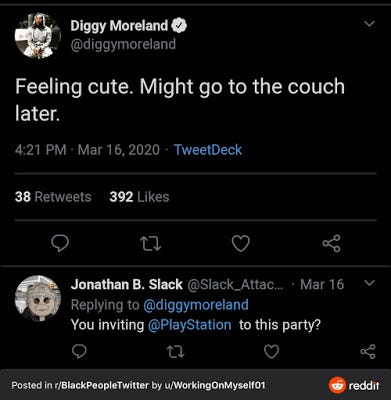Open the @PlayStation mention

[x=189, y=325]
